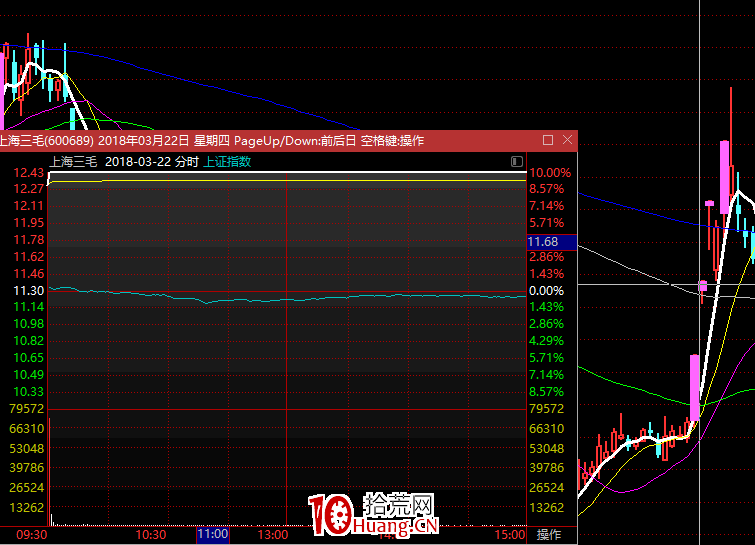Click the 8.57% red percentage label

click(547, 189)
